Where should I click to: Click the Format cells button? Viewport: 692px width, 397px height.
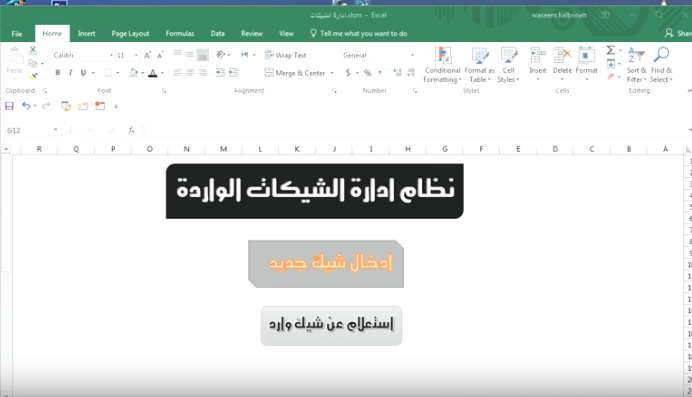tap(587, 64)
